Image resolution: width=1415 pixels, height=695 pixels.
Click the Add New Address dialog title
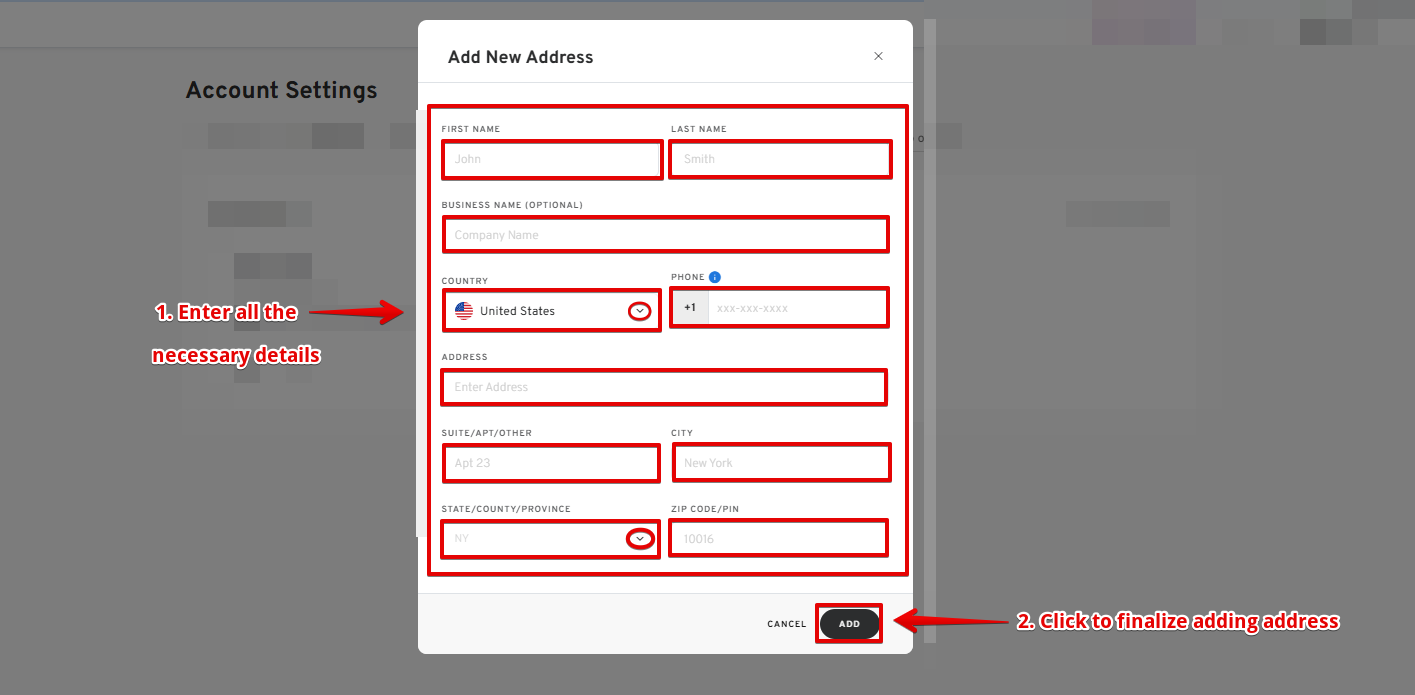tap(520, 57)
